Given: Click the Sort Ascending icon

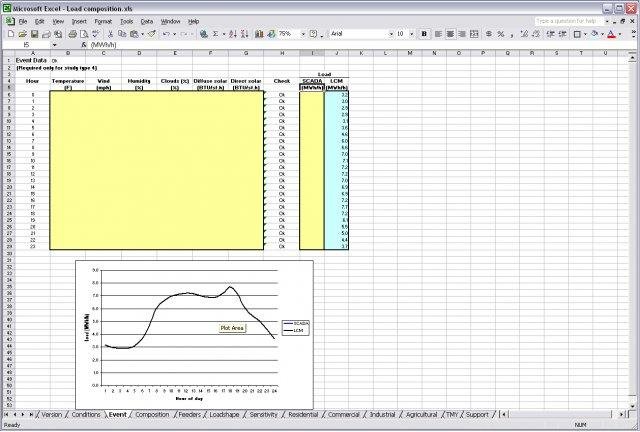Looking at the screenshot, I should (x=233, y=34).
